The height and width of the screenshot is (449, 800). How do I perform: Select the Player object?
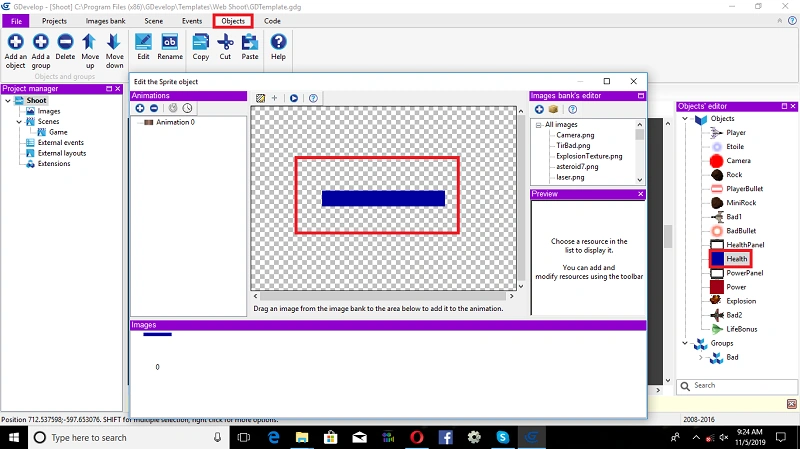tap(736, 133)
